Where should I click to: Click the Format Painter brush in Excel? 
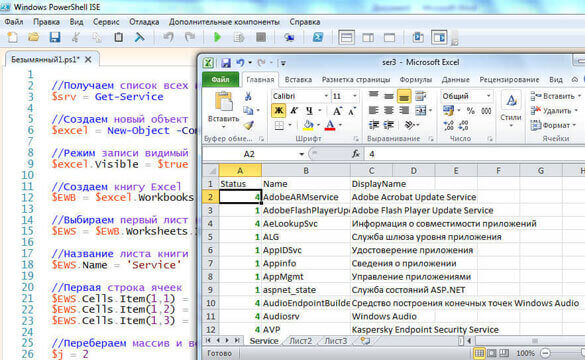(x=248, y=125)
